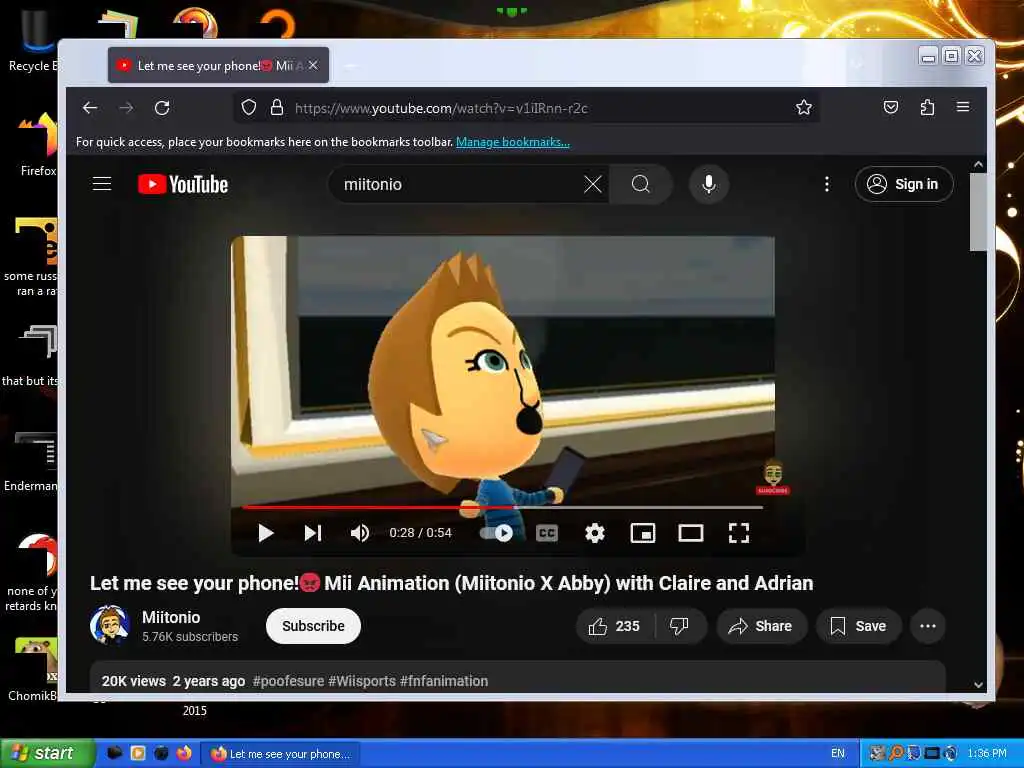The height and width of the screenshot is (768, 1024).
Task: Open the Miitonio channel name
Action: pyautogui.click(x=171, y=617)
